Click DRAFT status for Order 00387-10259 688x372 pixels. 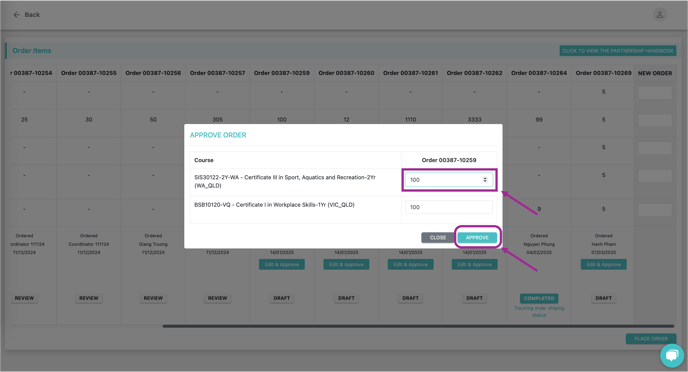tap(282, 298)
